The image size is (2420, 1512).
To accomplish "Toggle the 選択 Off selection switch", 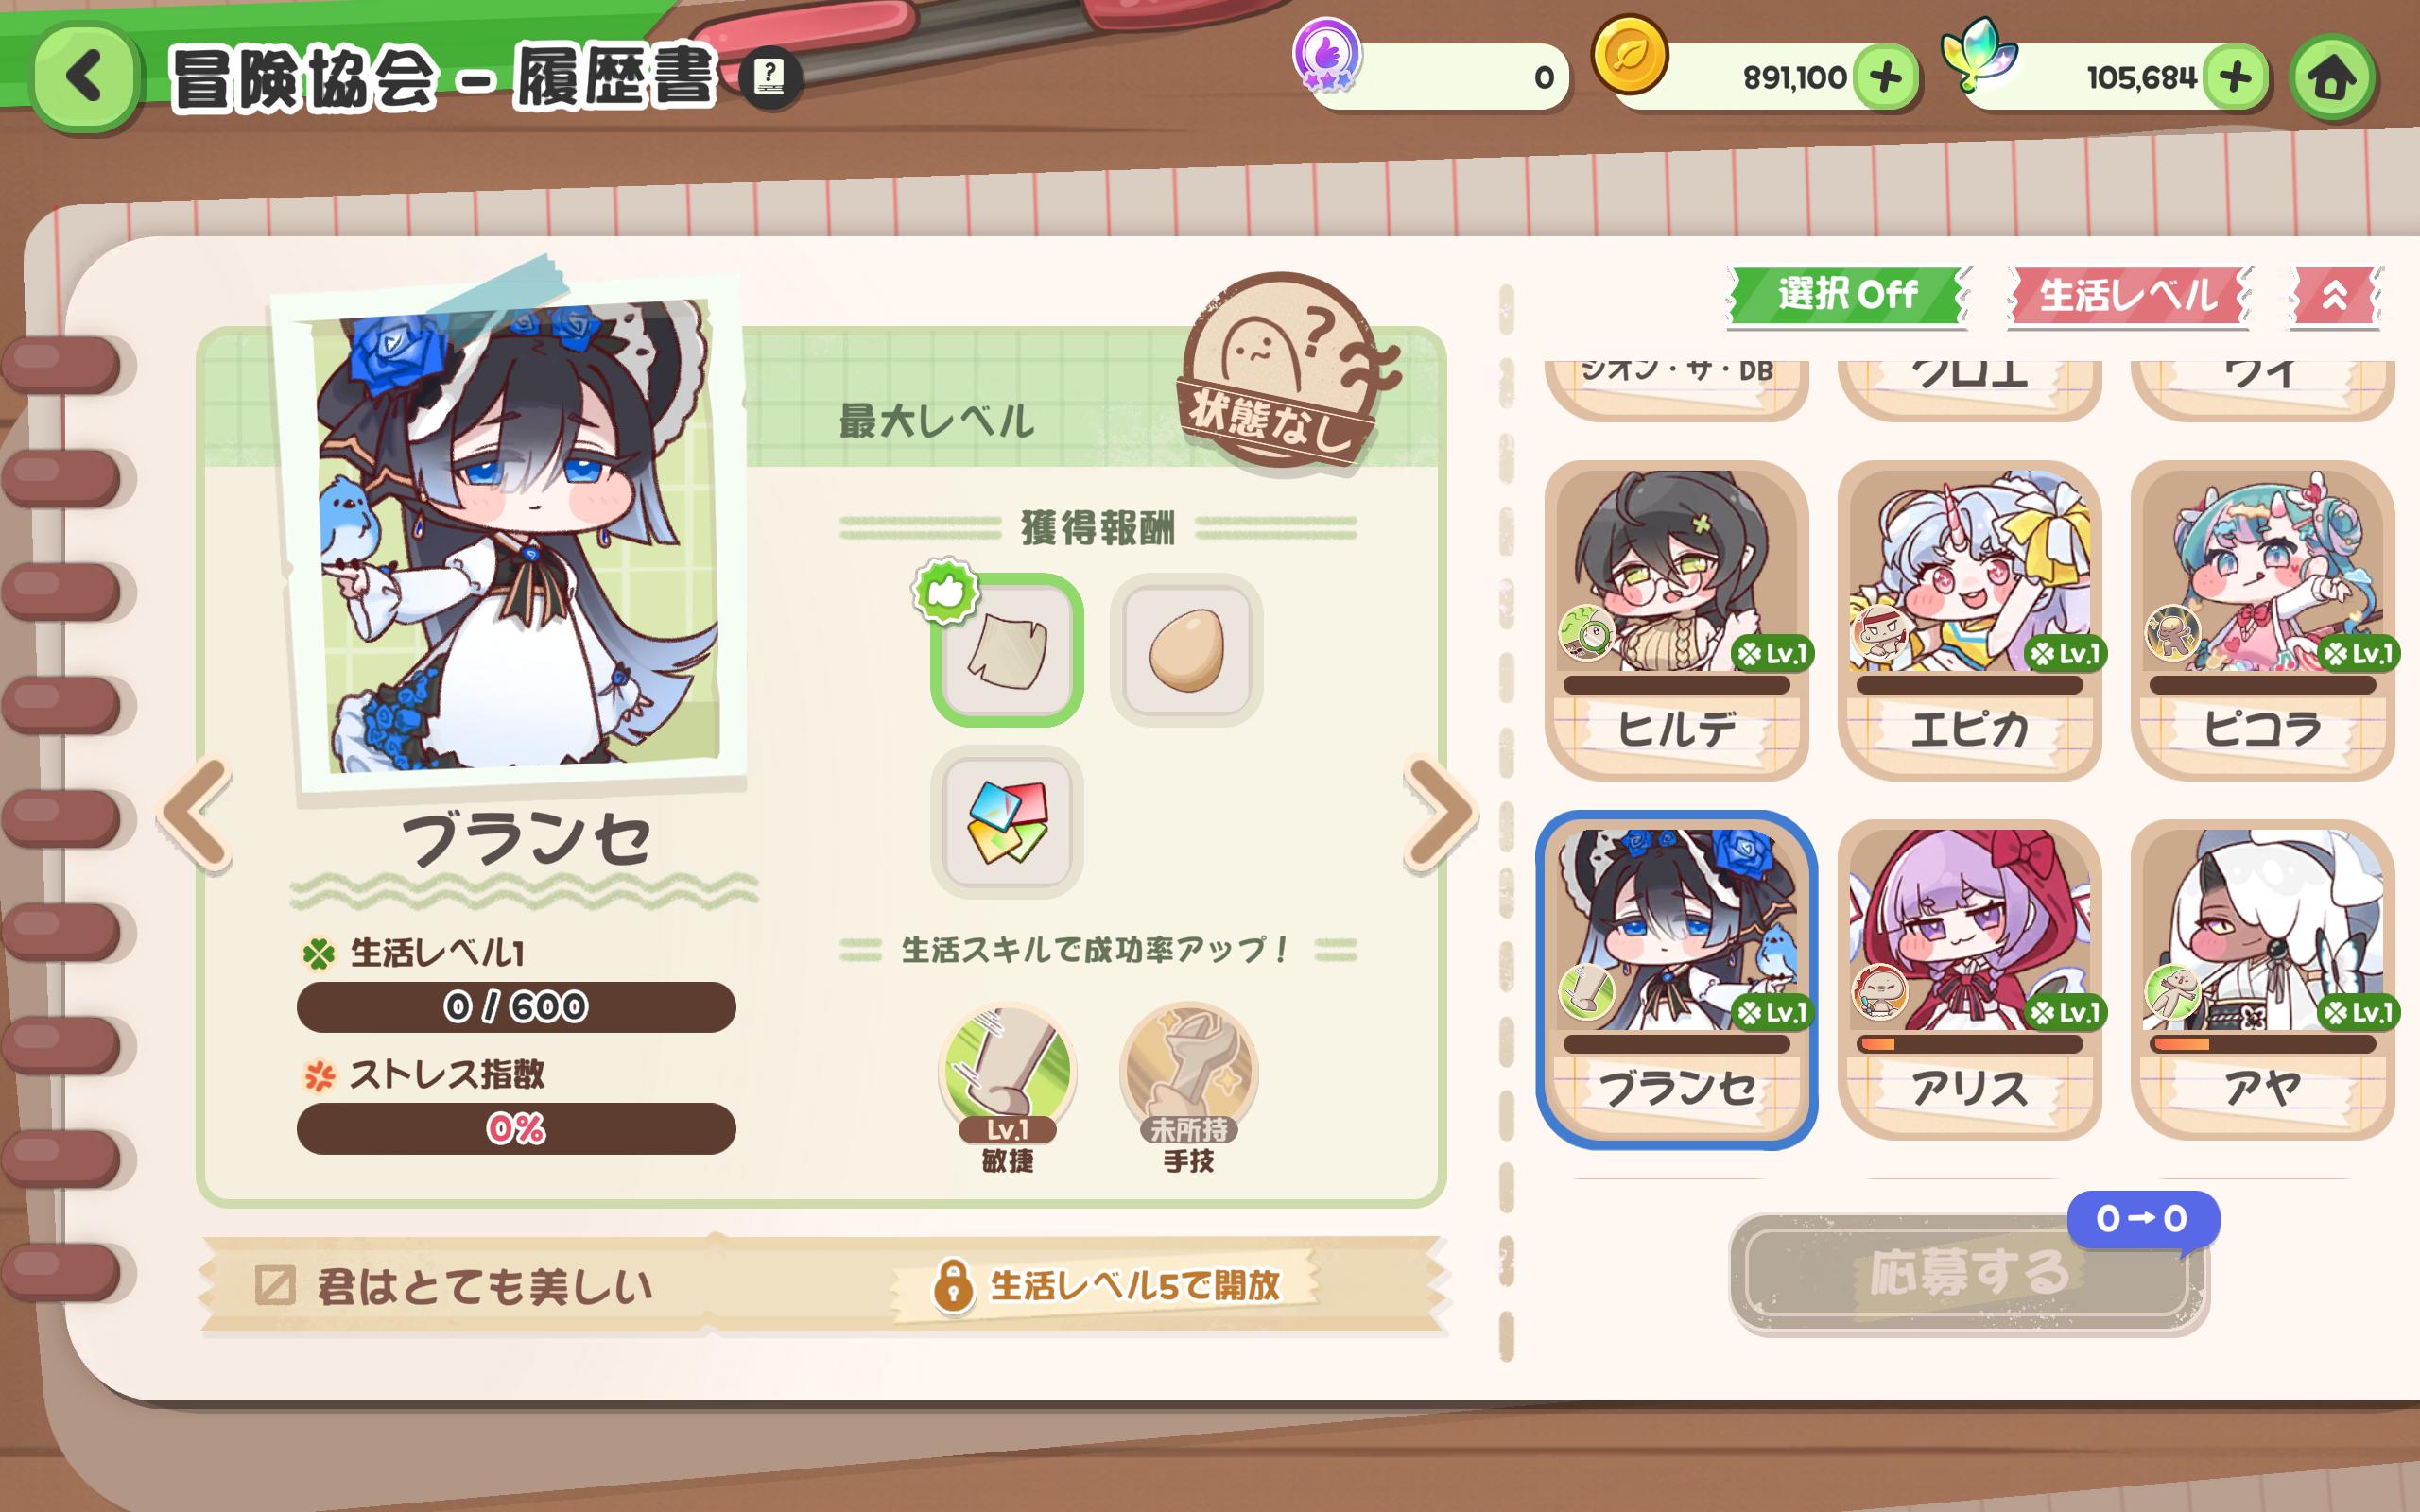I will point(1848,295).
